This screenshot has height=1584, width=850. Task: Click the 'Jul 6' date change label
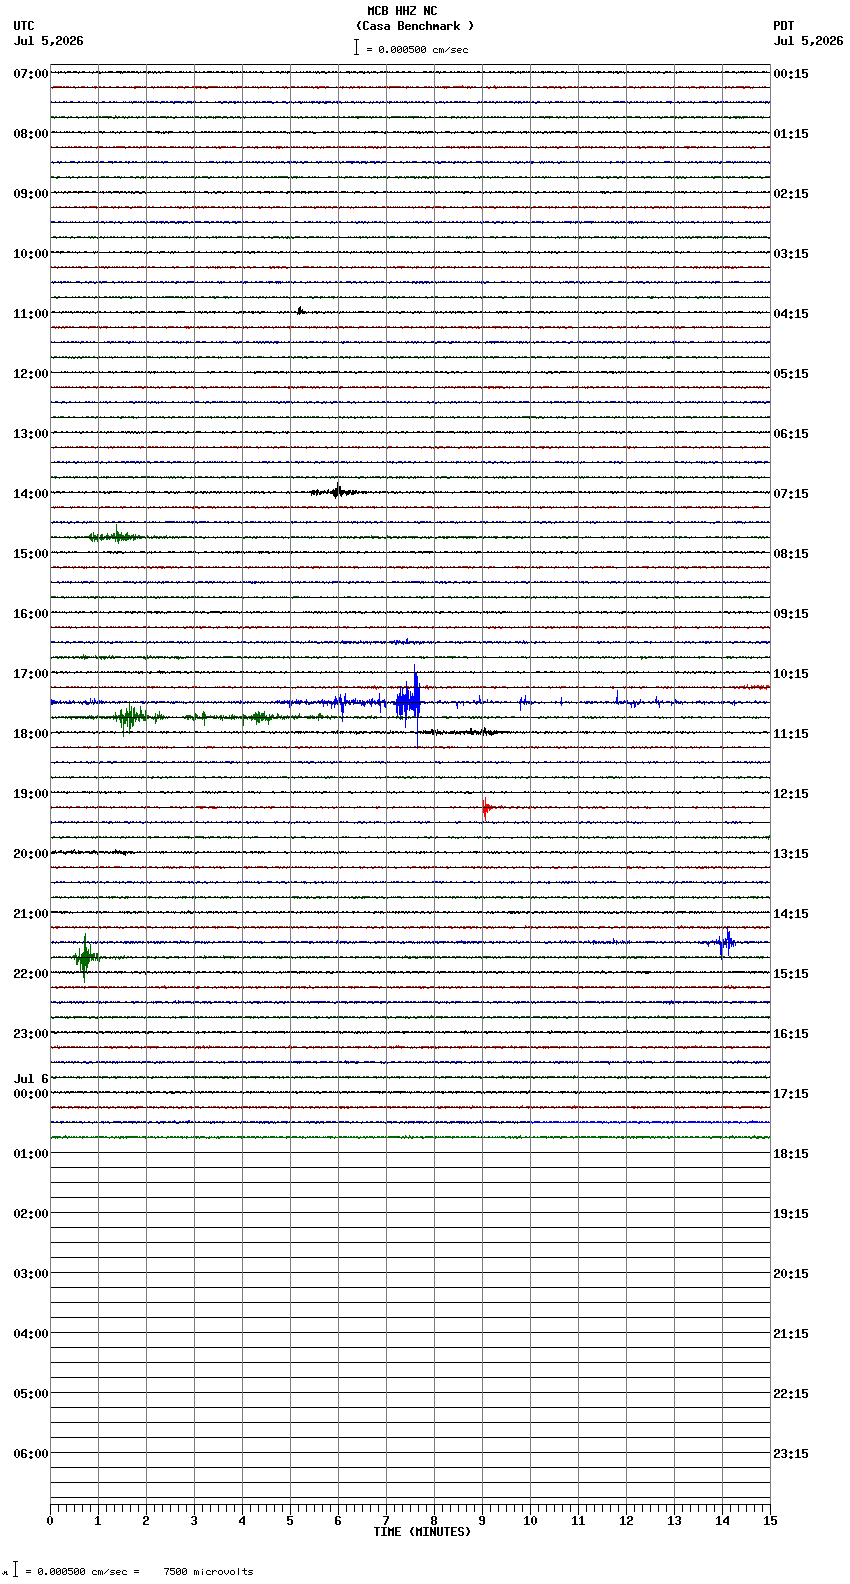tap(31, 1079)
